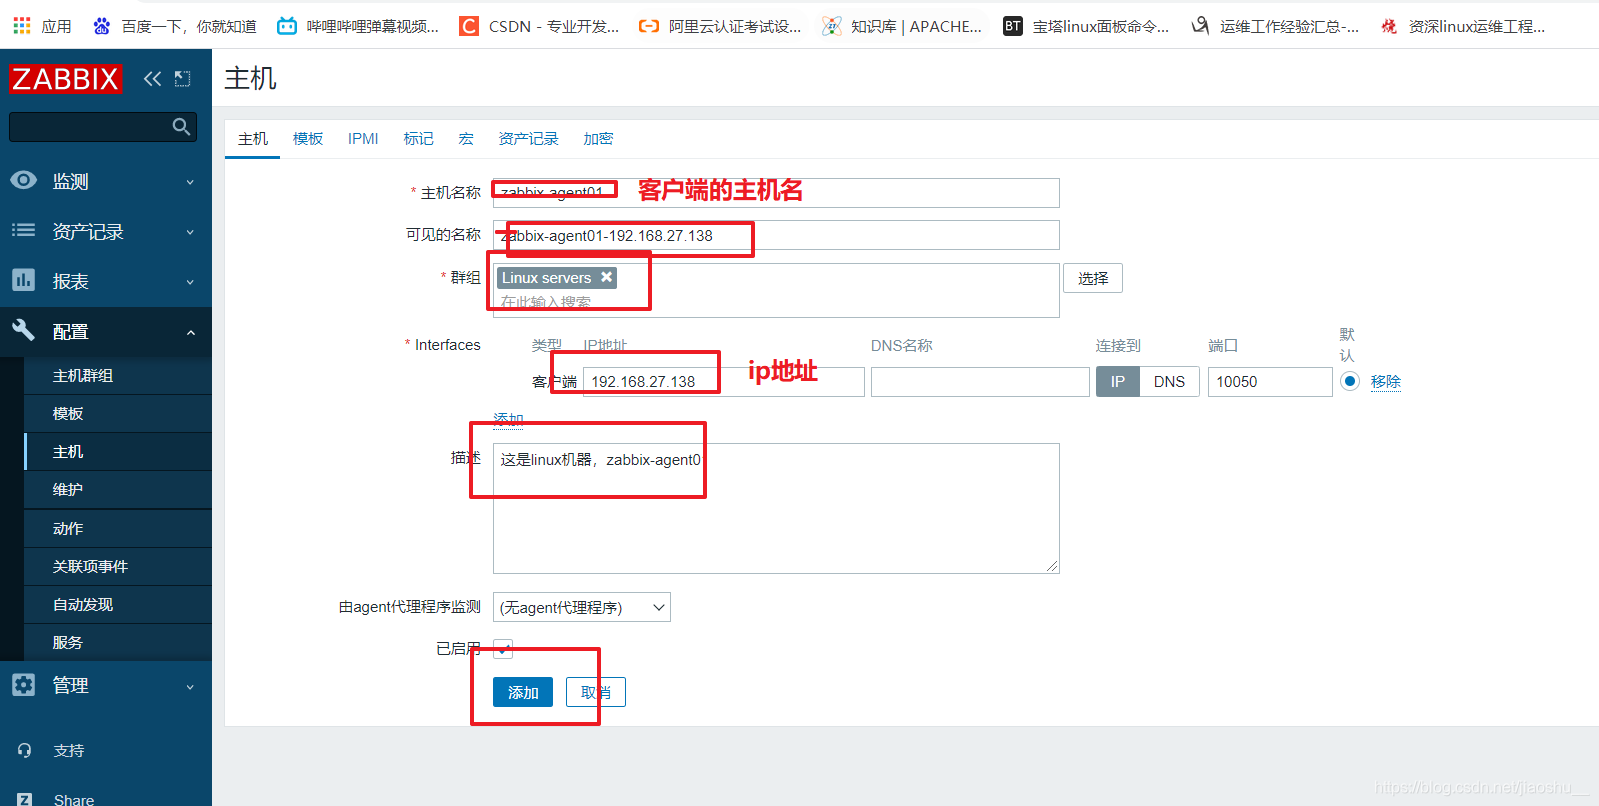This screenshot has width=1599, height=806.
Task: Click the headset icon for 支持
Action: [24, 750]
